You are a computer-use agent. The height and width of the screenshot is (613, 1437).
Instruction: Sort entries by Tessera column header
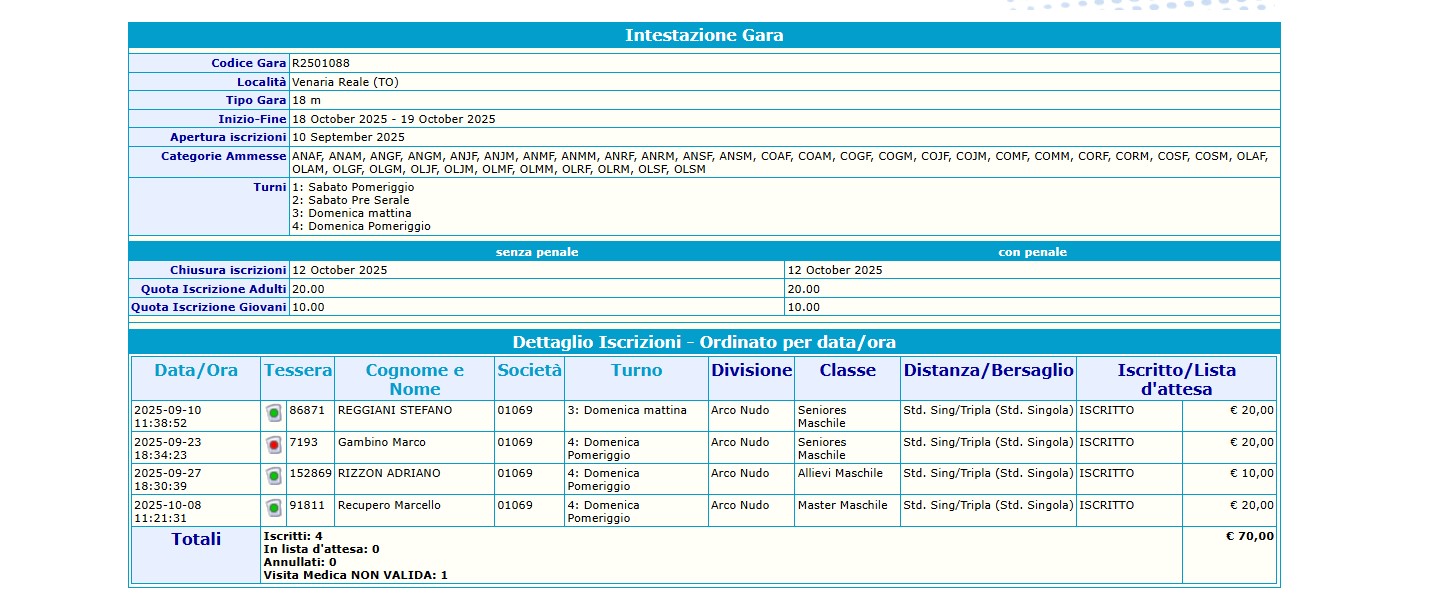pos(298,370)
